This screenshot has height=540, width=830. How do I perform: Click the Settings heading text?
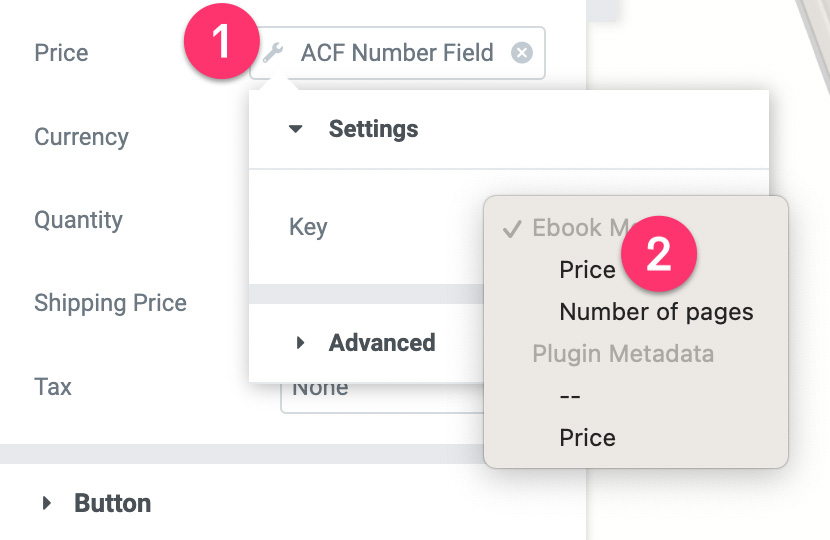point(373,129)
